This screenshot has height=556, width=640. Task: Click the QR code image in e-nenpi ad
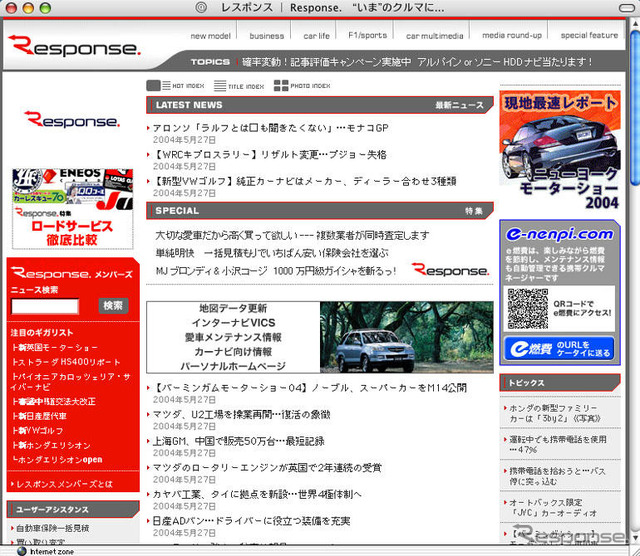[528, 309]
